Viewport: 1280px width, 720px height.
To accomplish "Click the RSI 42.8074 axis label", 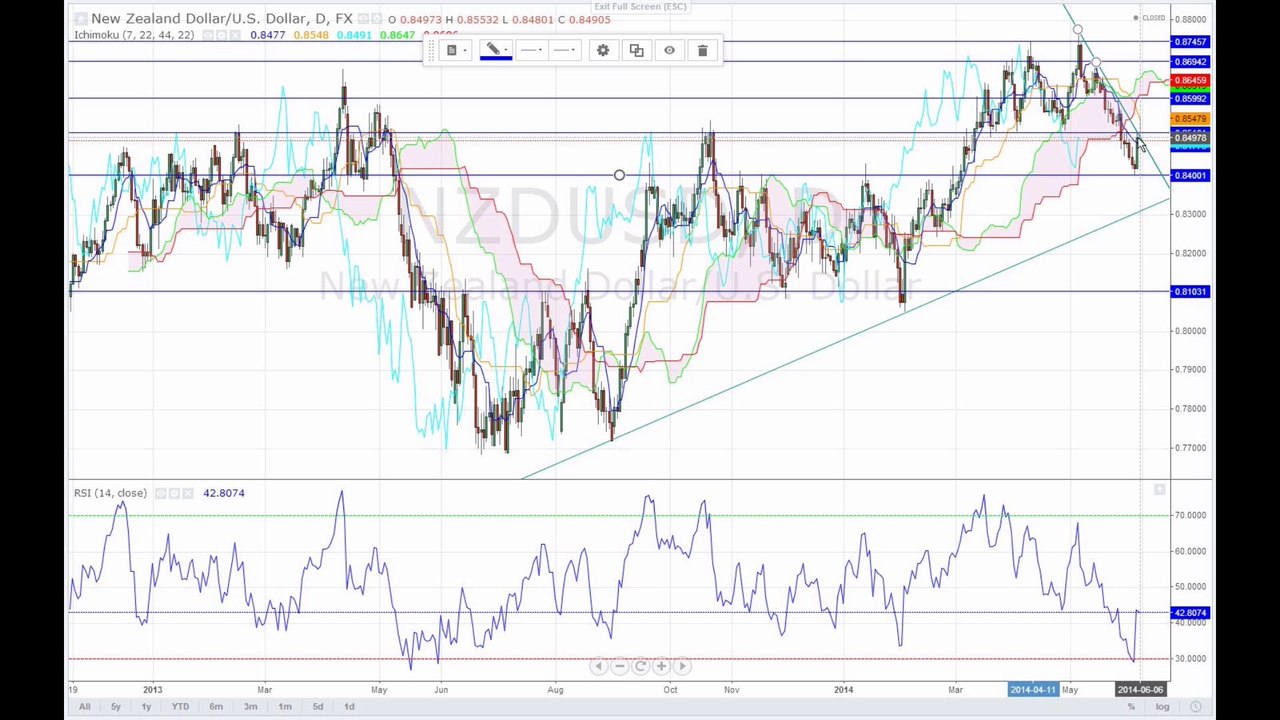I will (x=1190, y=613).
